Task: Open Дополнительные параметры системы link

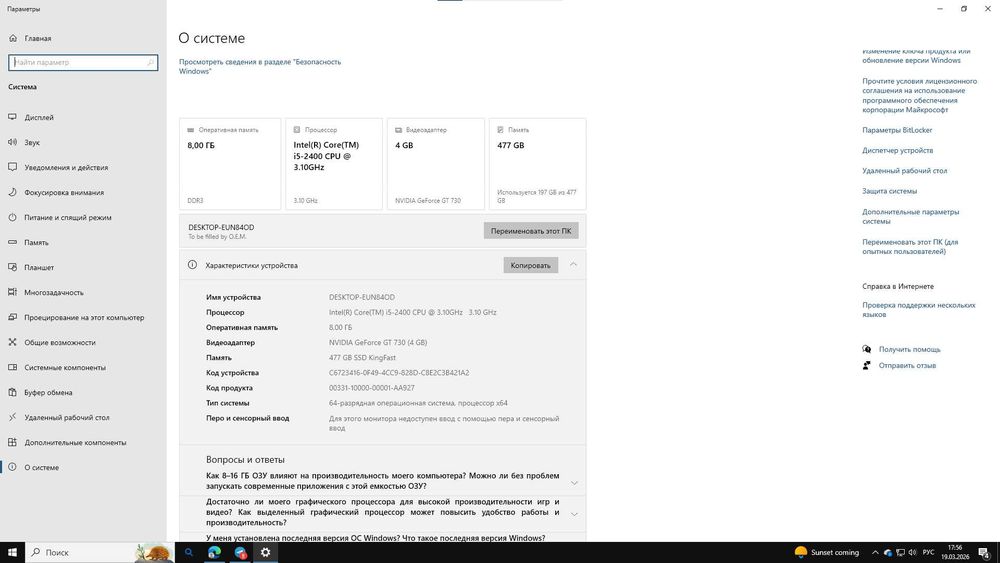Action: click(x=911, y=216)
